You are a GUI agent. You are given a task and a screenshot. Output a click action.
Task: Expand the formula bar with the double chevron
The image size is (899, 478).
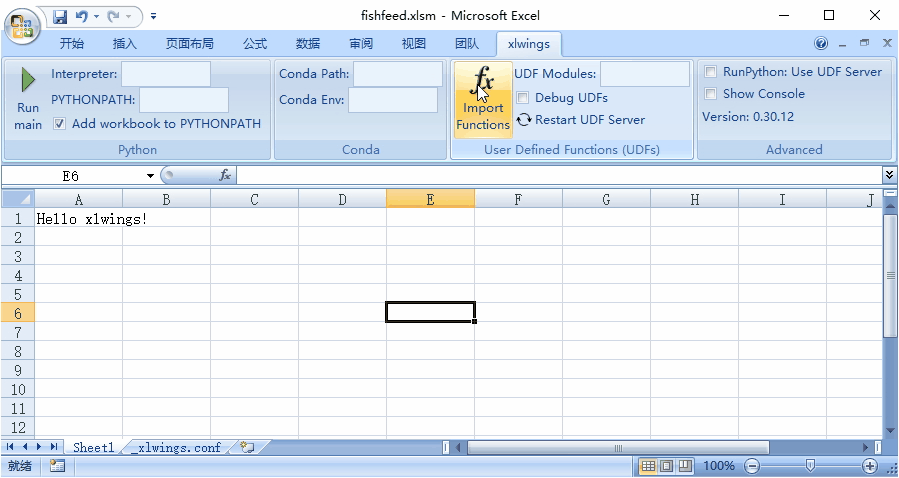889,175
